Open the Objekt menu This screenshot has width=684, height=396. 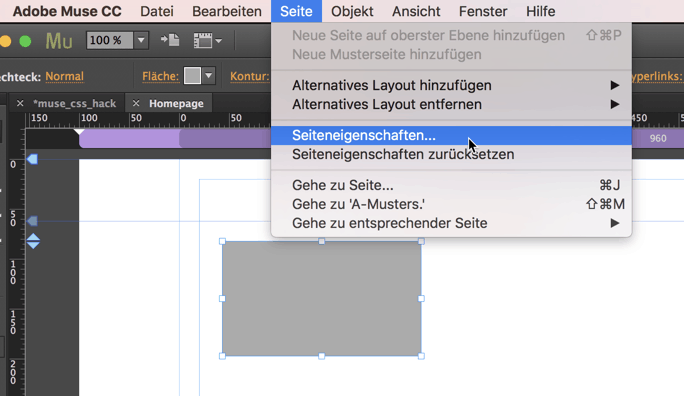point(352,11)
